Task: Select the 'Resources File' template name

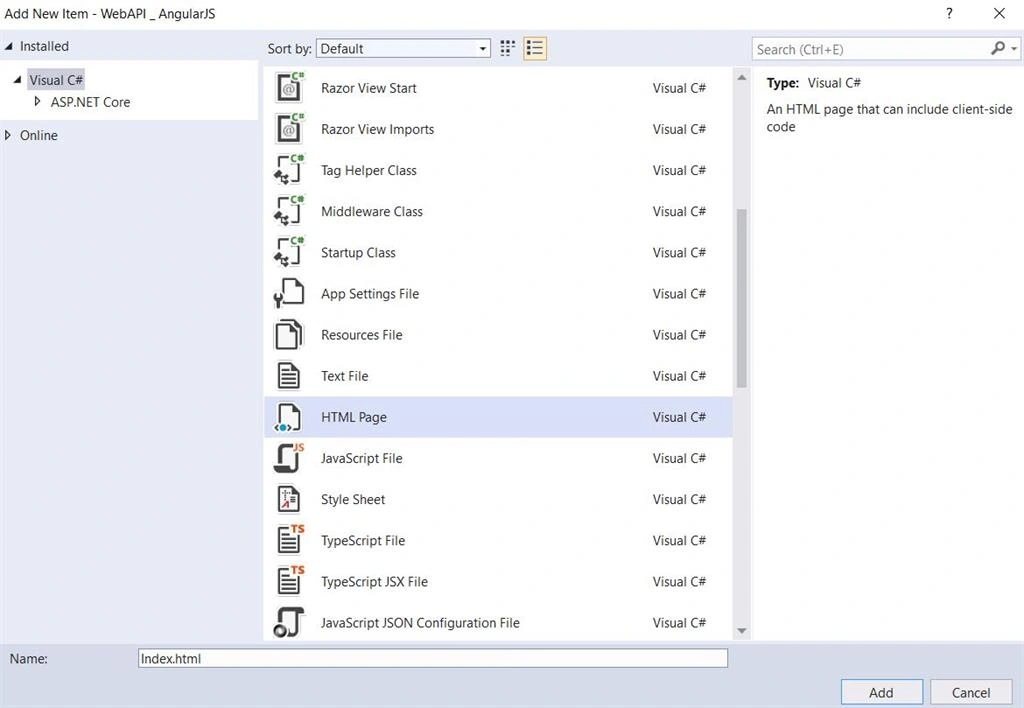Action: click(361, 335)
